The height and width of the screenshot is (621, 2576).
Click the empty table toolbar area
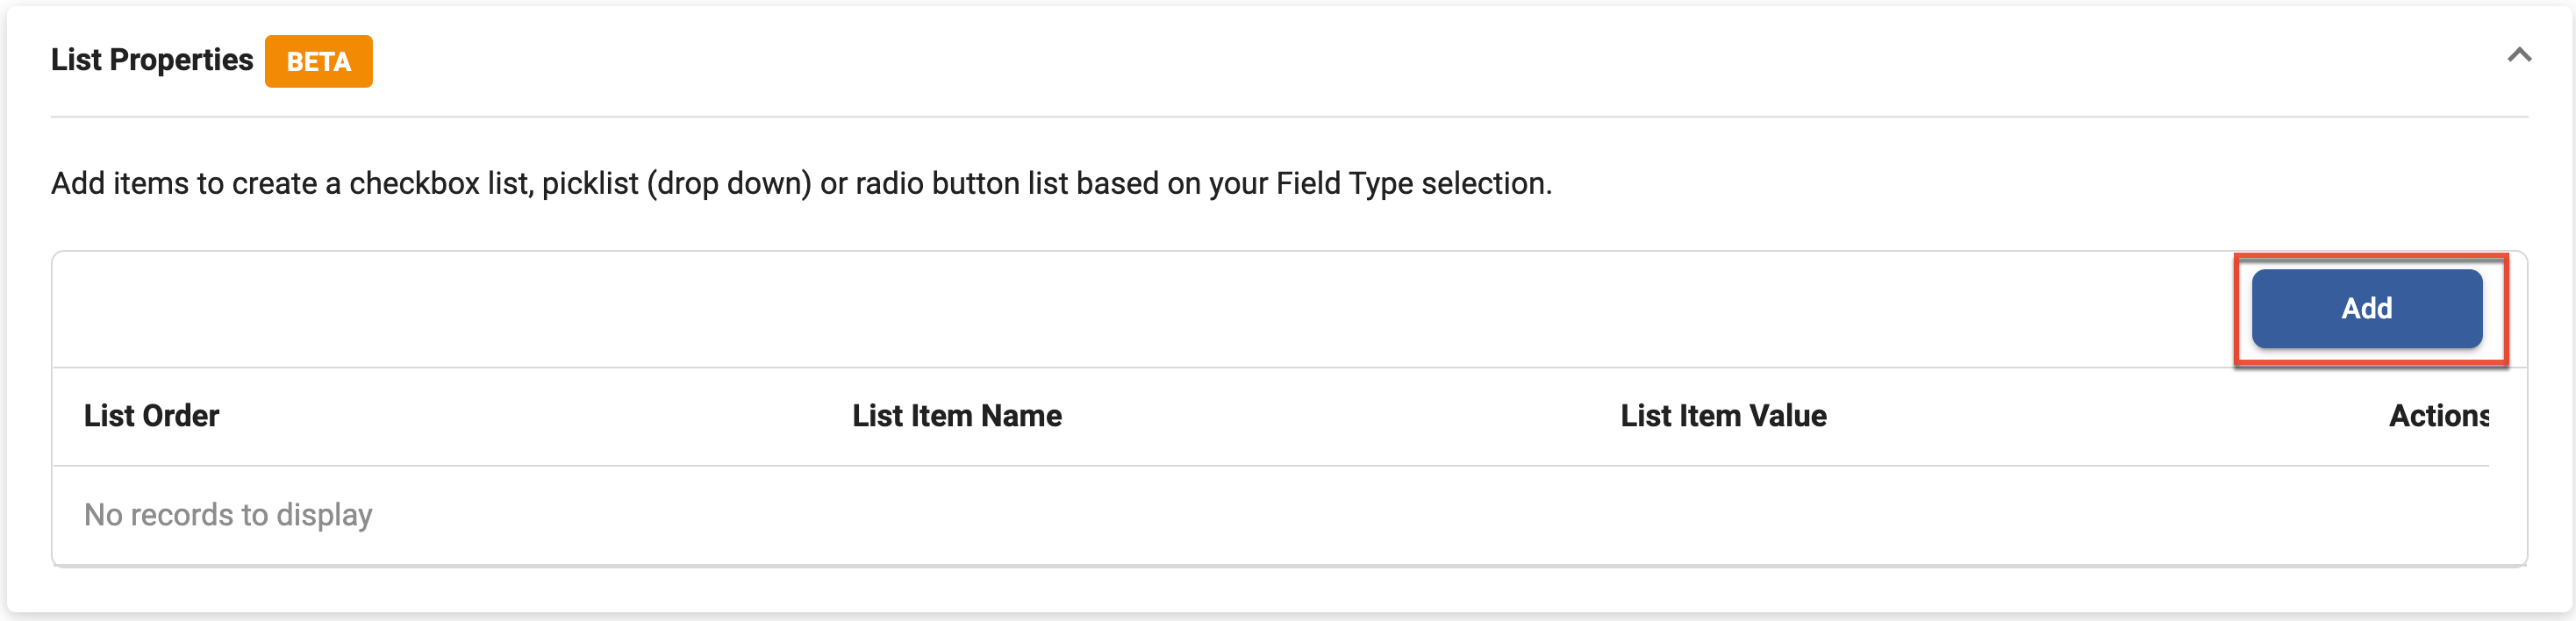1100,308
